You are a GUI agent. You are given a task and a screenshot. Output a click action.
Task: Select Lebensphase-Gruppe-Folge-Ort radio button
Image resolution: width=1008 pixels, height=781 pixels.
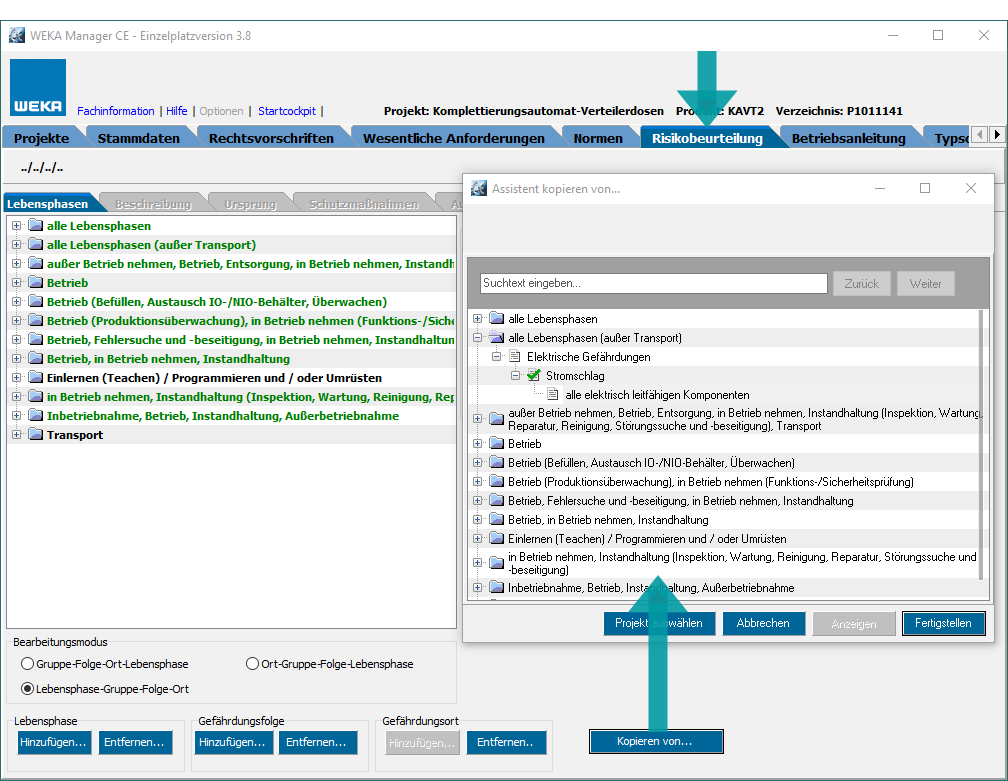(x=27, y=689)
